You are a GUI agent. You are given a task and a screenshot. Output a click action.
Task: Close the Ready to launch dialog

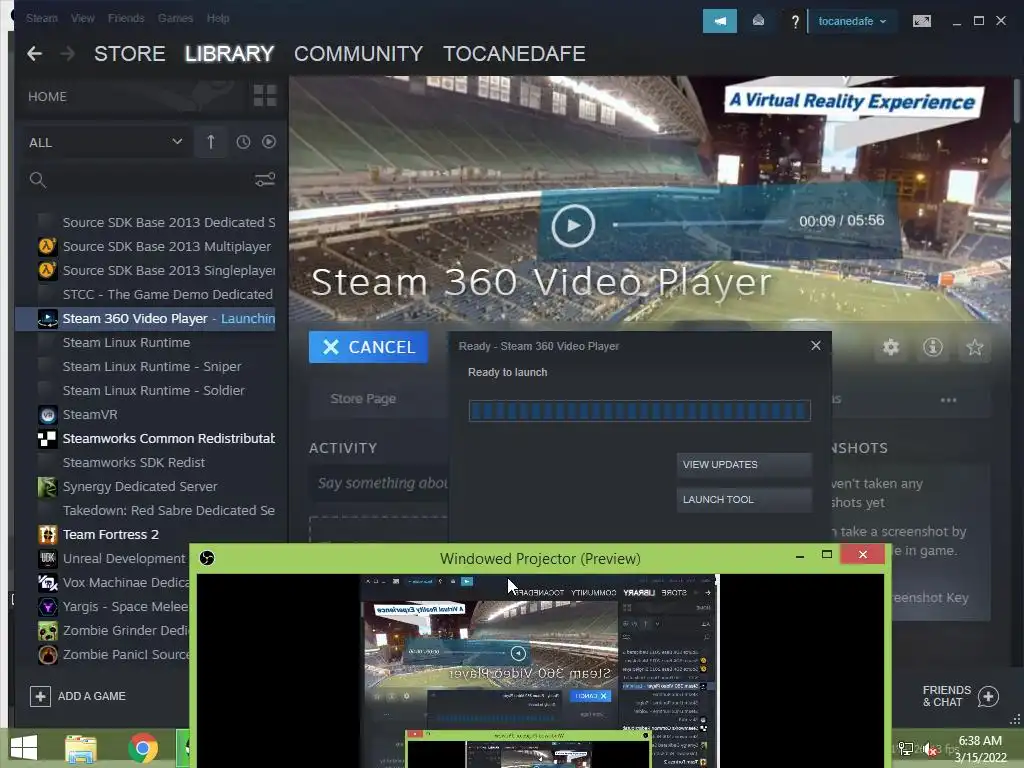[816, 345]
